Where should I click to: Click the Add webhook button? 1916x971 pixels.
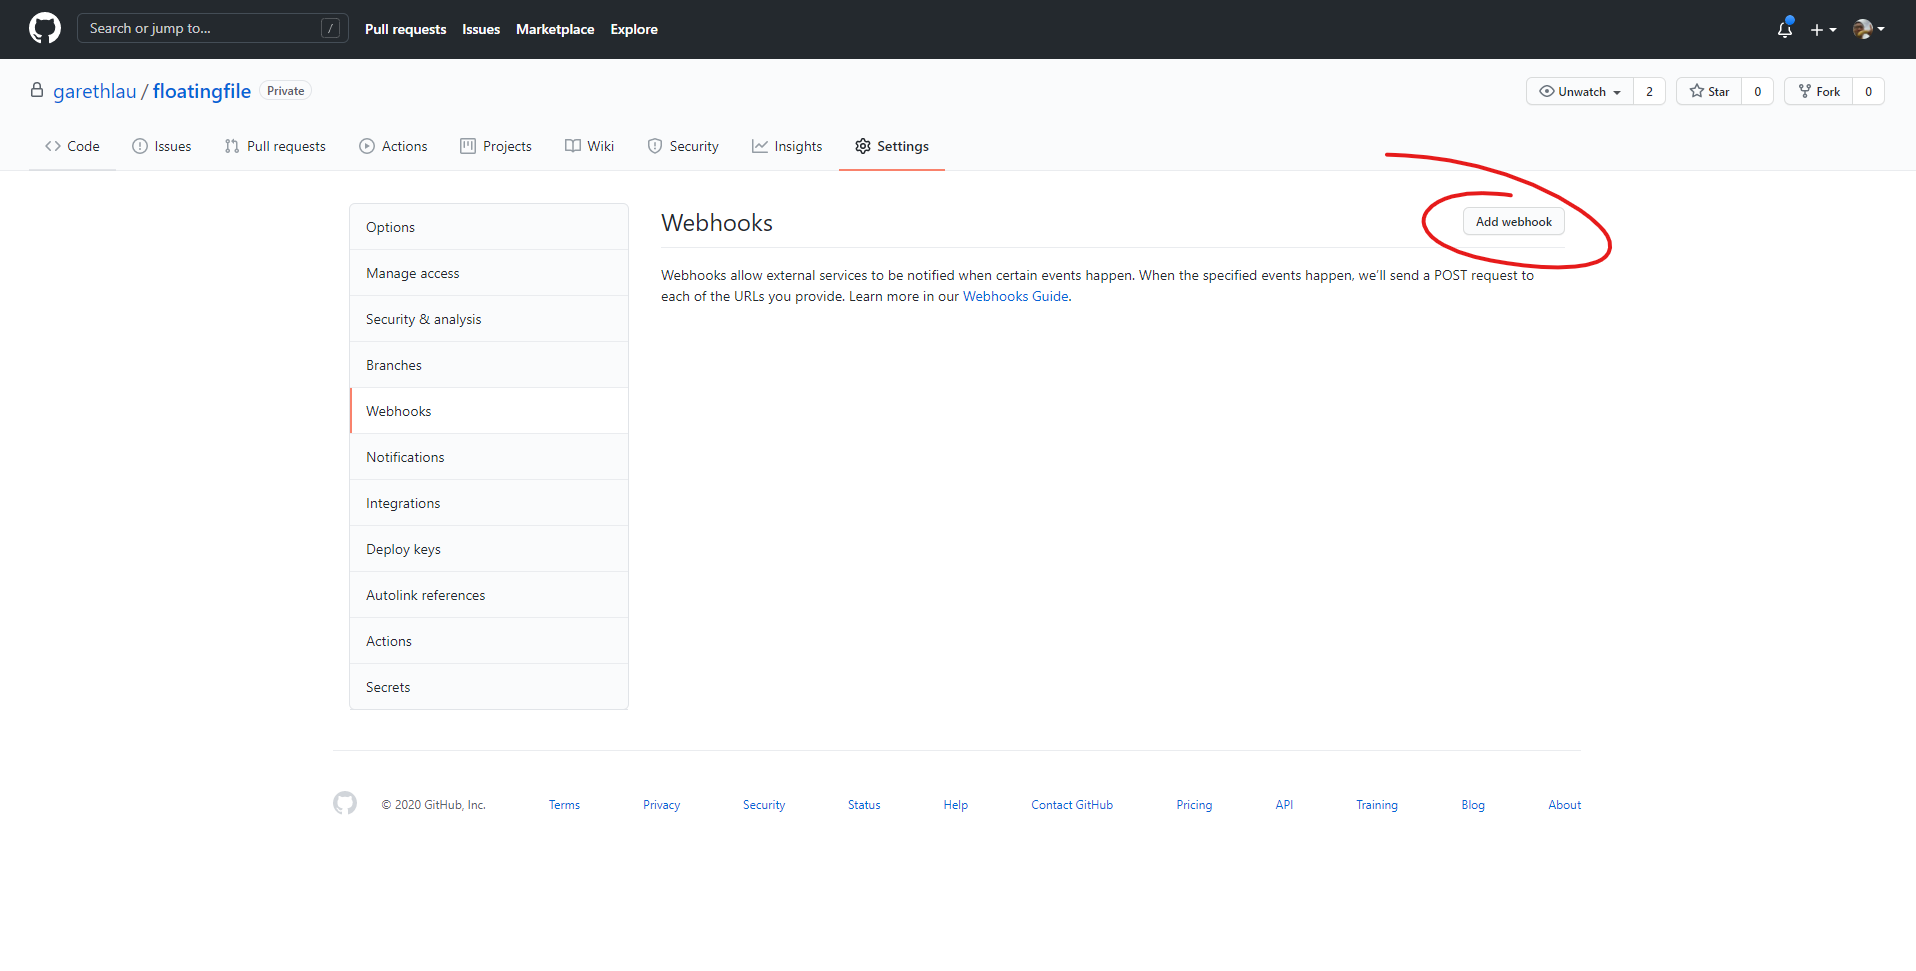1513,221
